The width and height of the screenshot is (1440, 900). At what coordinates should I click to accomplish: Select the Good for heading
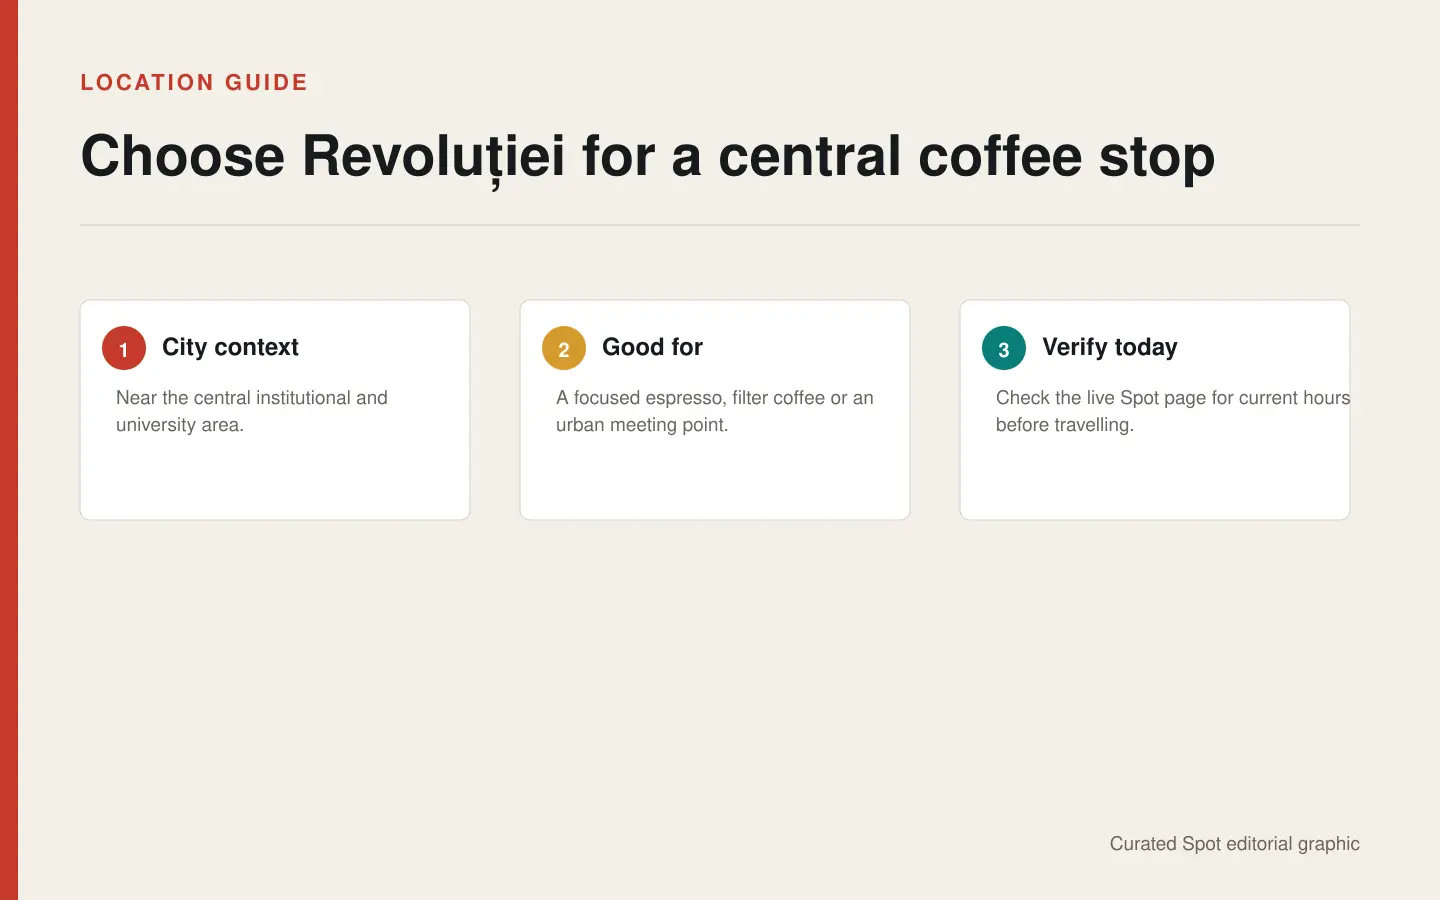pos(652,347)
